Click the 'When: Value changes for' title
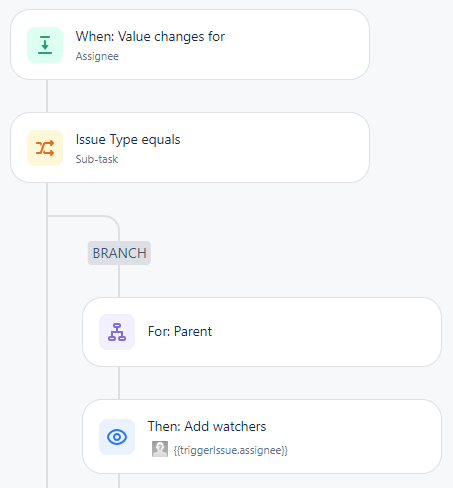453x488 pixels. click(150, 36)
